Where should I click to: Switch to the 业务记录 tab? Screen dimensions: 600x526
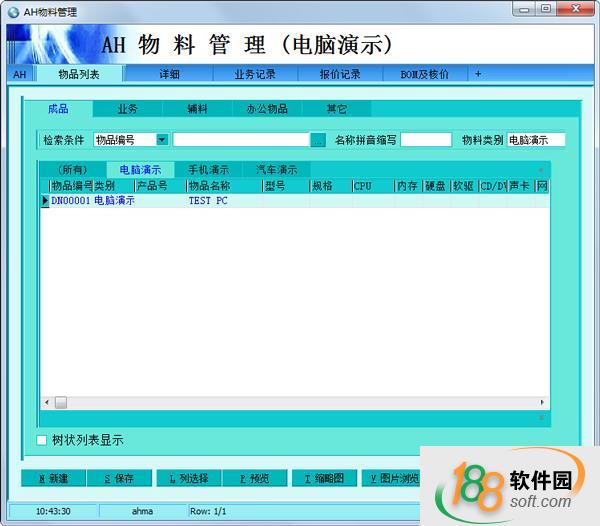(x=255, y=74)
